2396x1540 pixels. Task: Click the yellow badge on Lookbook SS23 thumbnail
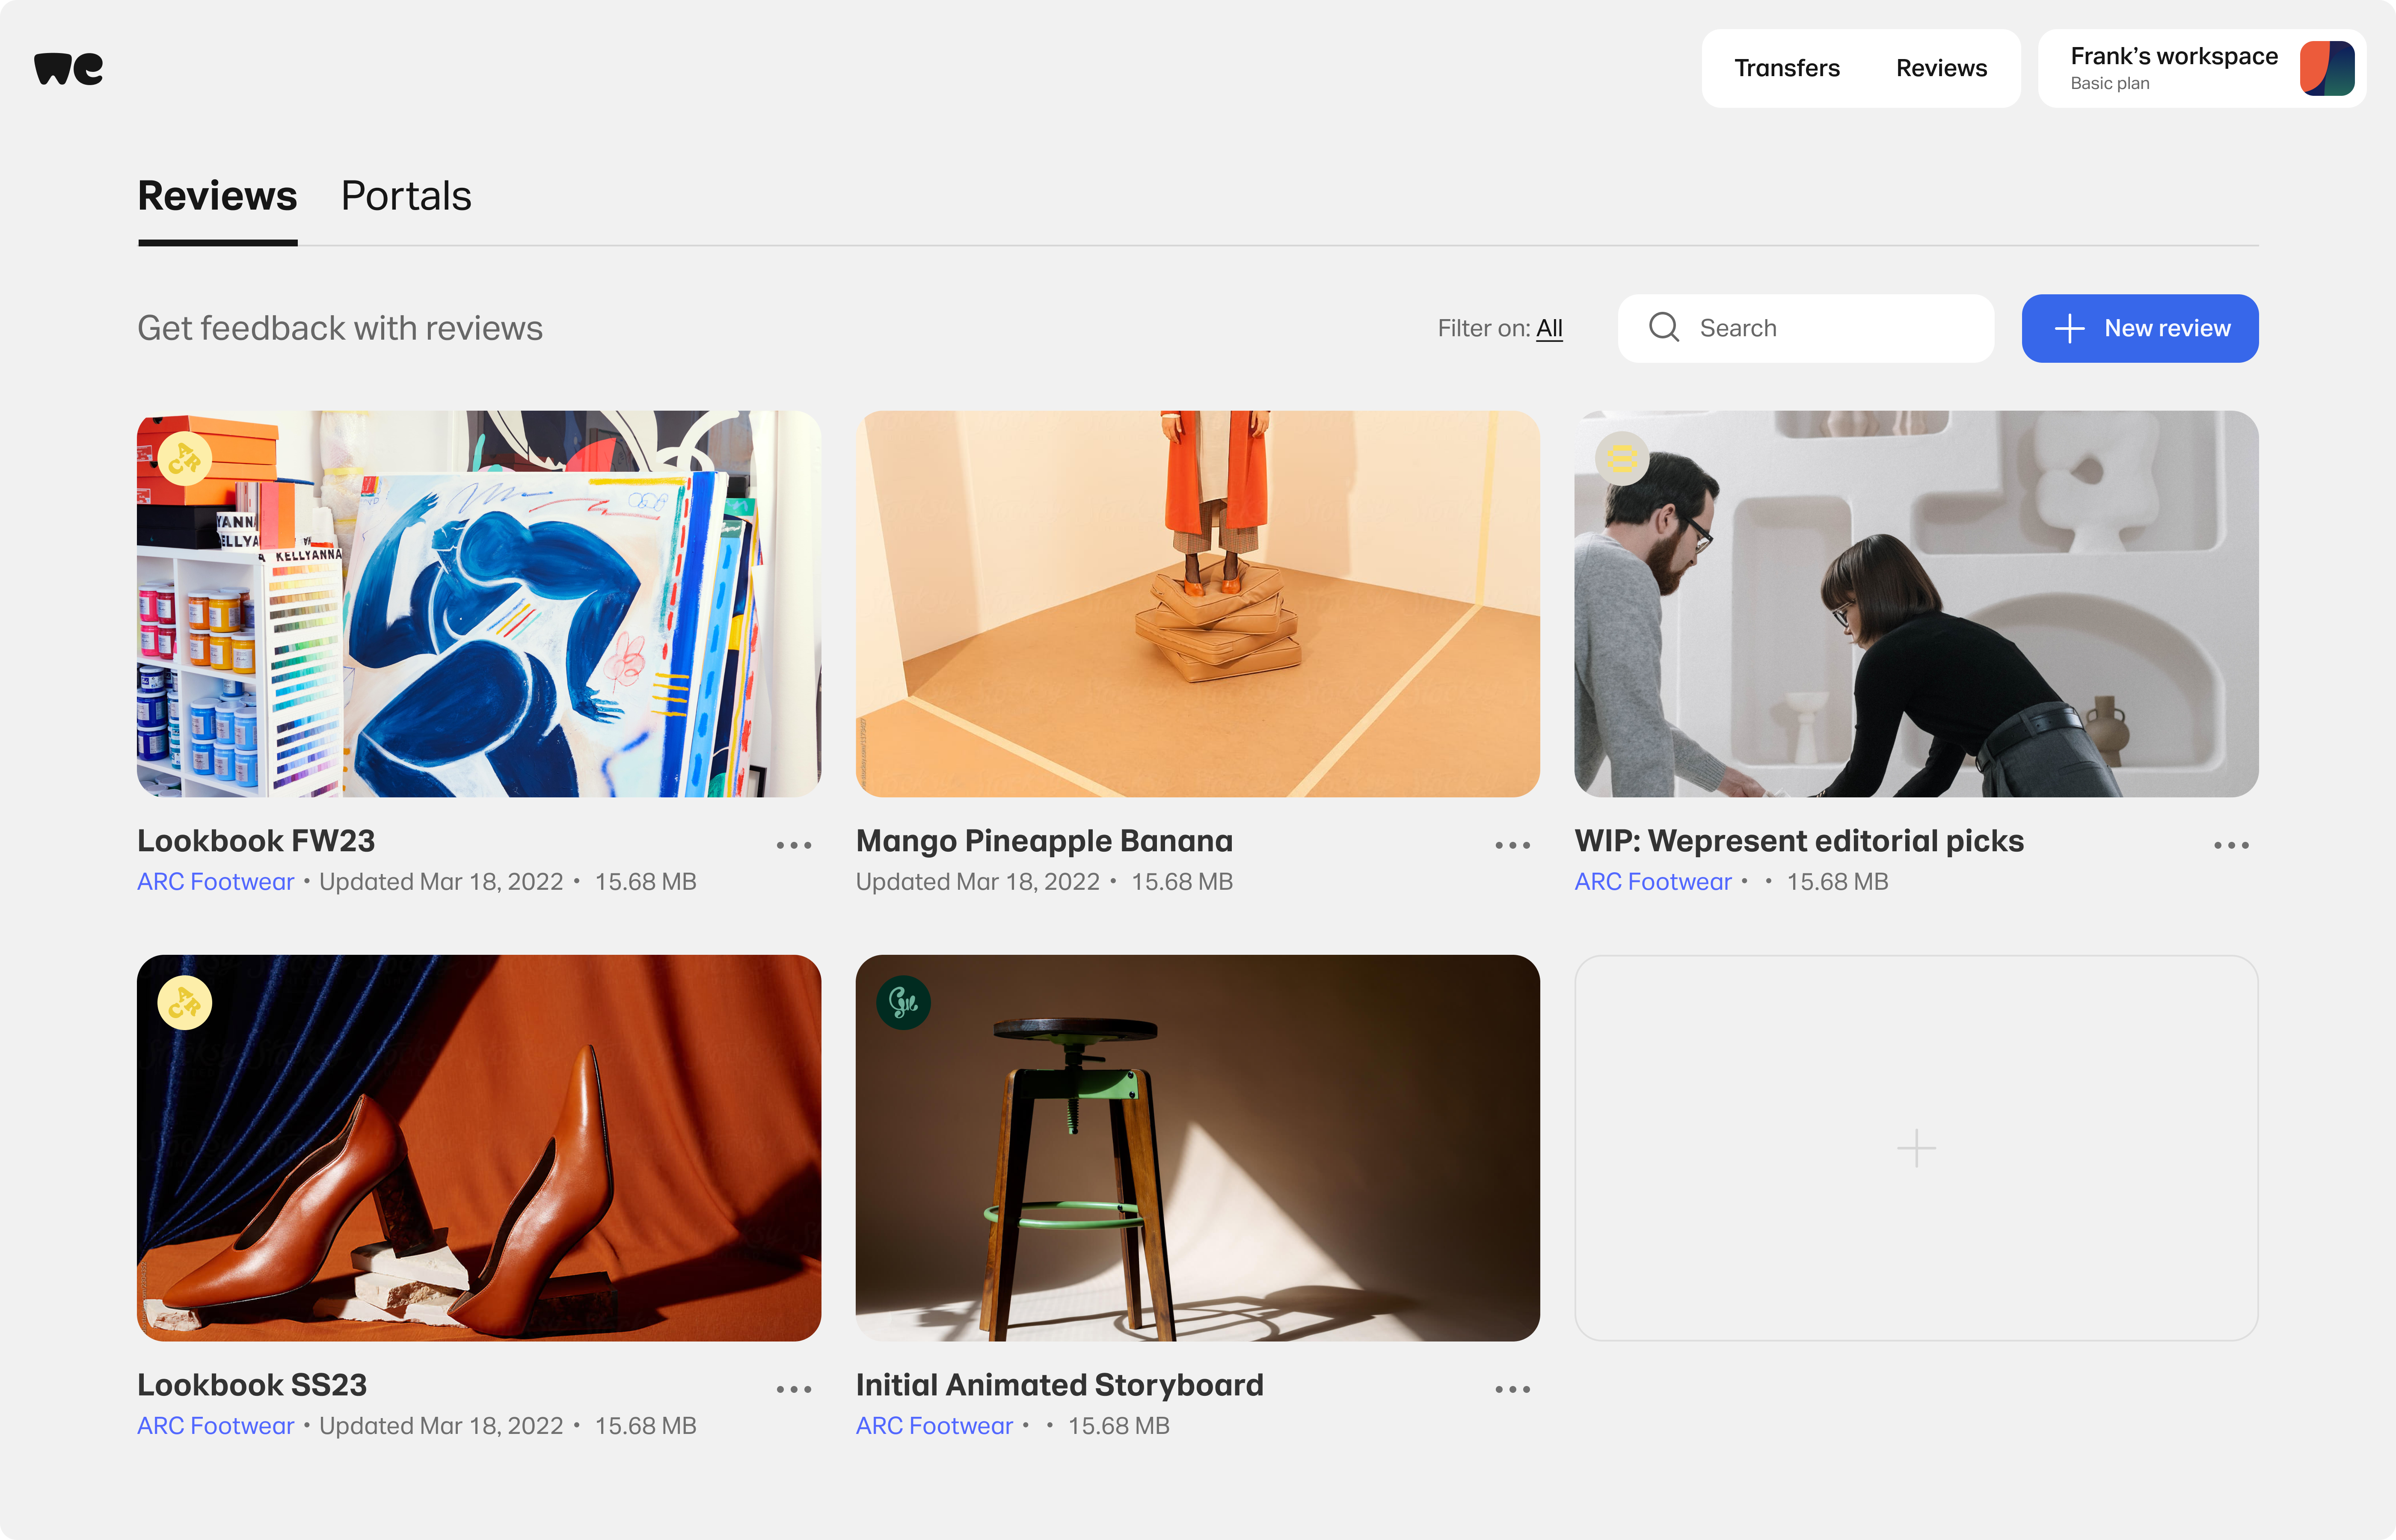[185, 1003]
